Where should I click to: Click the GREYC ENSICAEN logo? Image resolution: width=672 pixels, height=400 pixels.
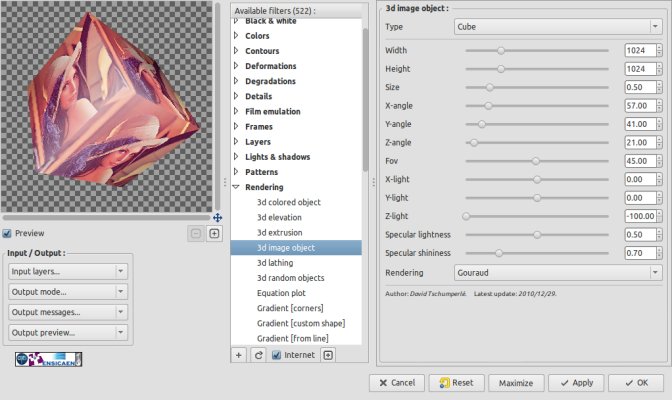48,359
